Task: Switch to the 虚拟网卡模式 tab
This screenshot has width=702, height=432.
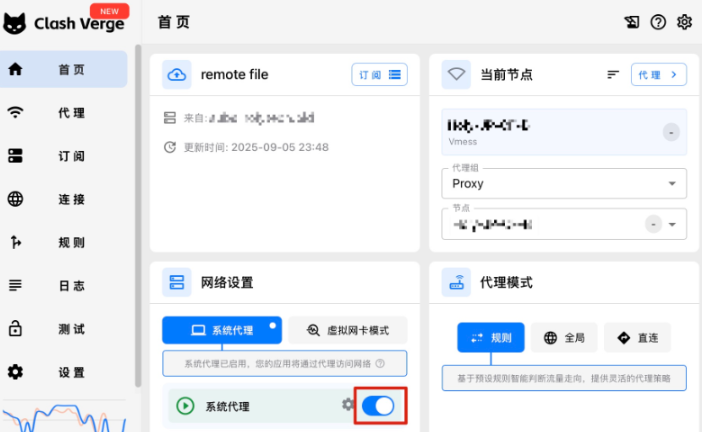Action: tap(349, 330)
